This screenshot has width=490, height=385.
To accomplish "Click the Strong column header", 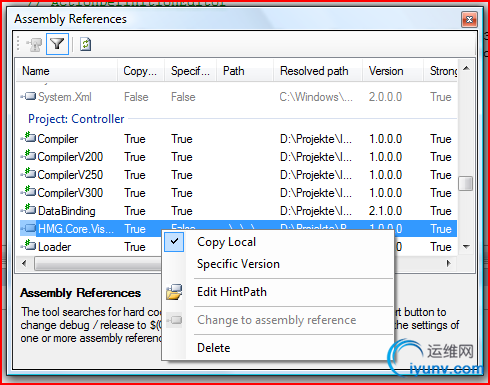I will [441, 71].
